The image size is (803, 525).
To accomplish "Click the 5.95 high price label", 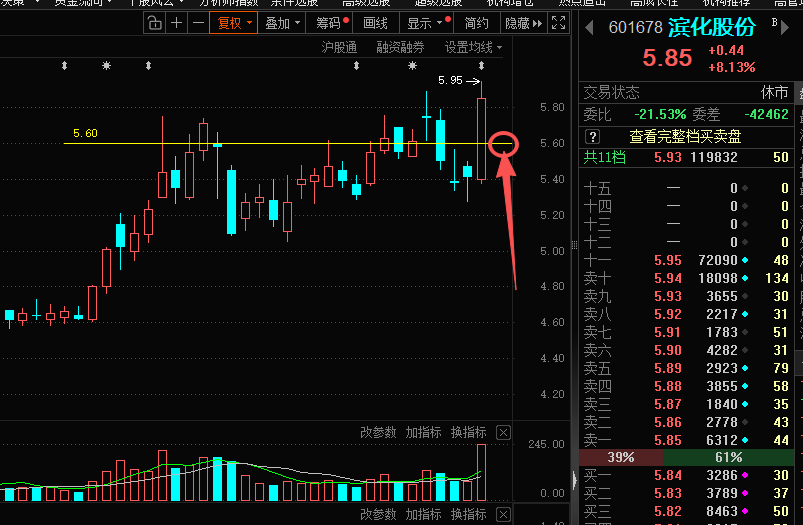I will click(450, 80).
